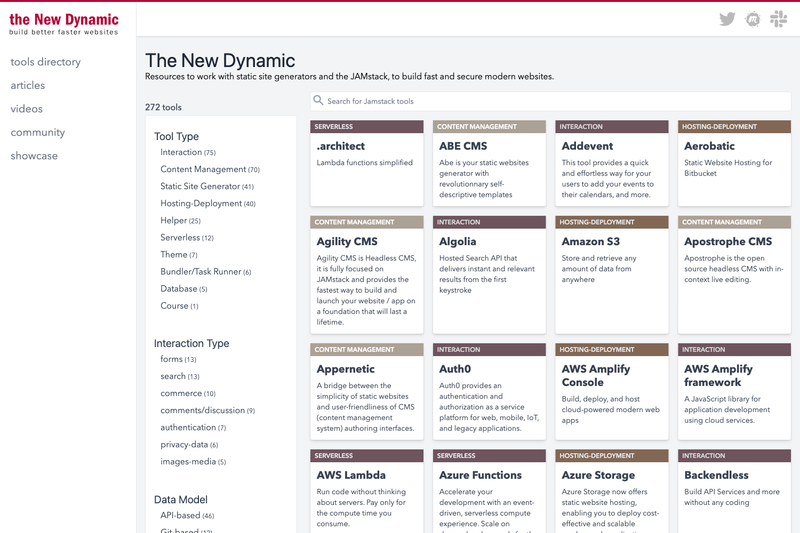Go to articles section
The width and height of the screenshot is (800, 533).
point(28,85)
